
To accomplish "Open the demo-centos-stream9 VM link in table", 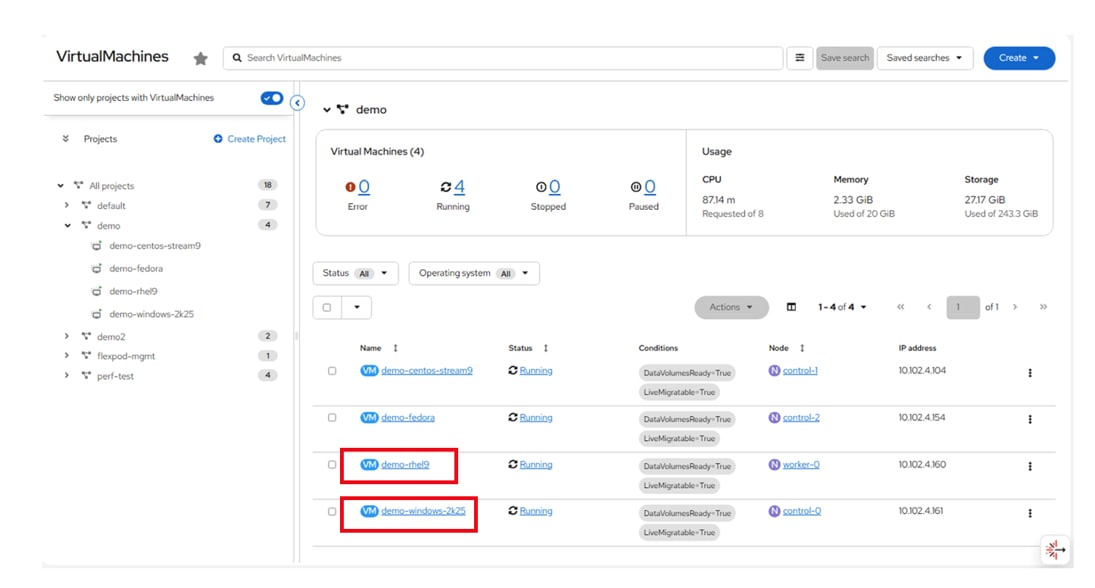I will tap(427, 371).
